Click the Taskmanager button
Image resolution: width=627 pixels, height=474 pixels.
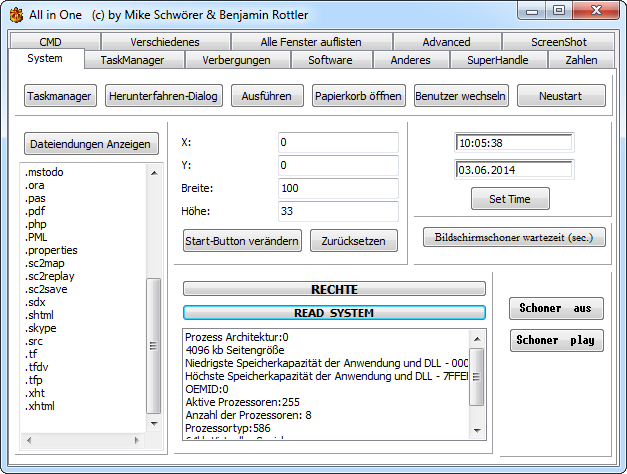point(59,96)
